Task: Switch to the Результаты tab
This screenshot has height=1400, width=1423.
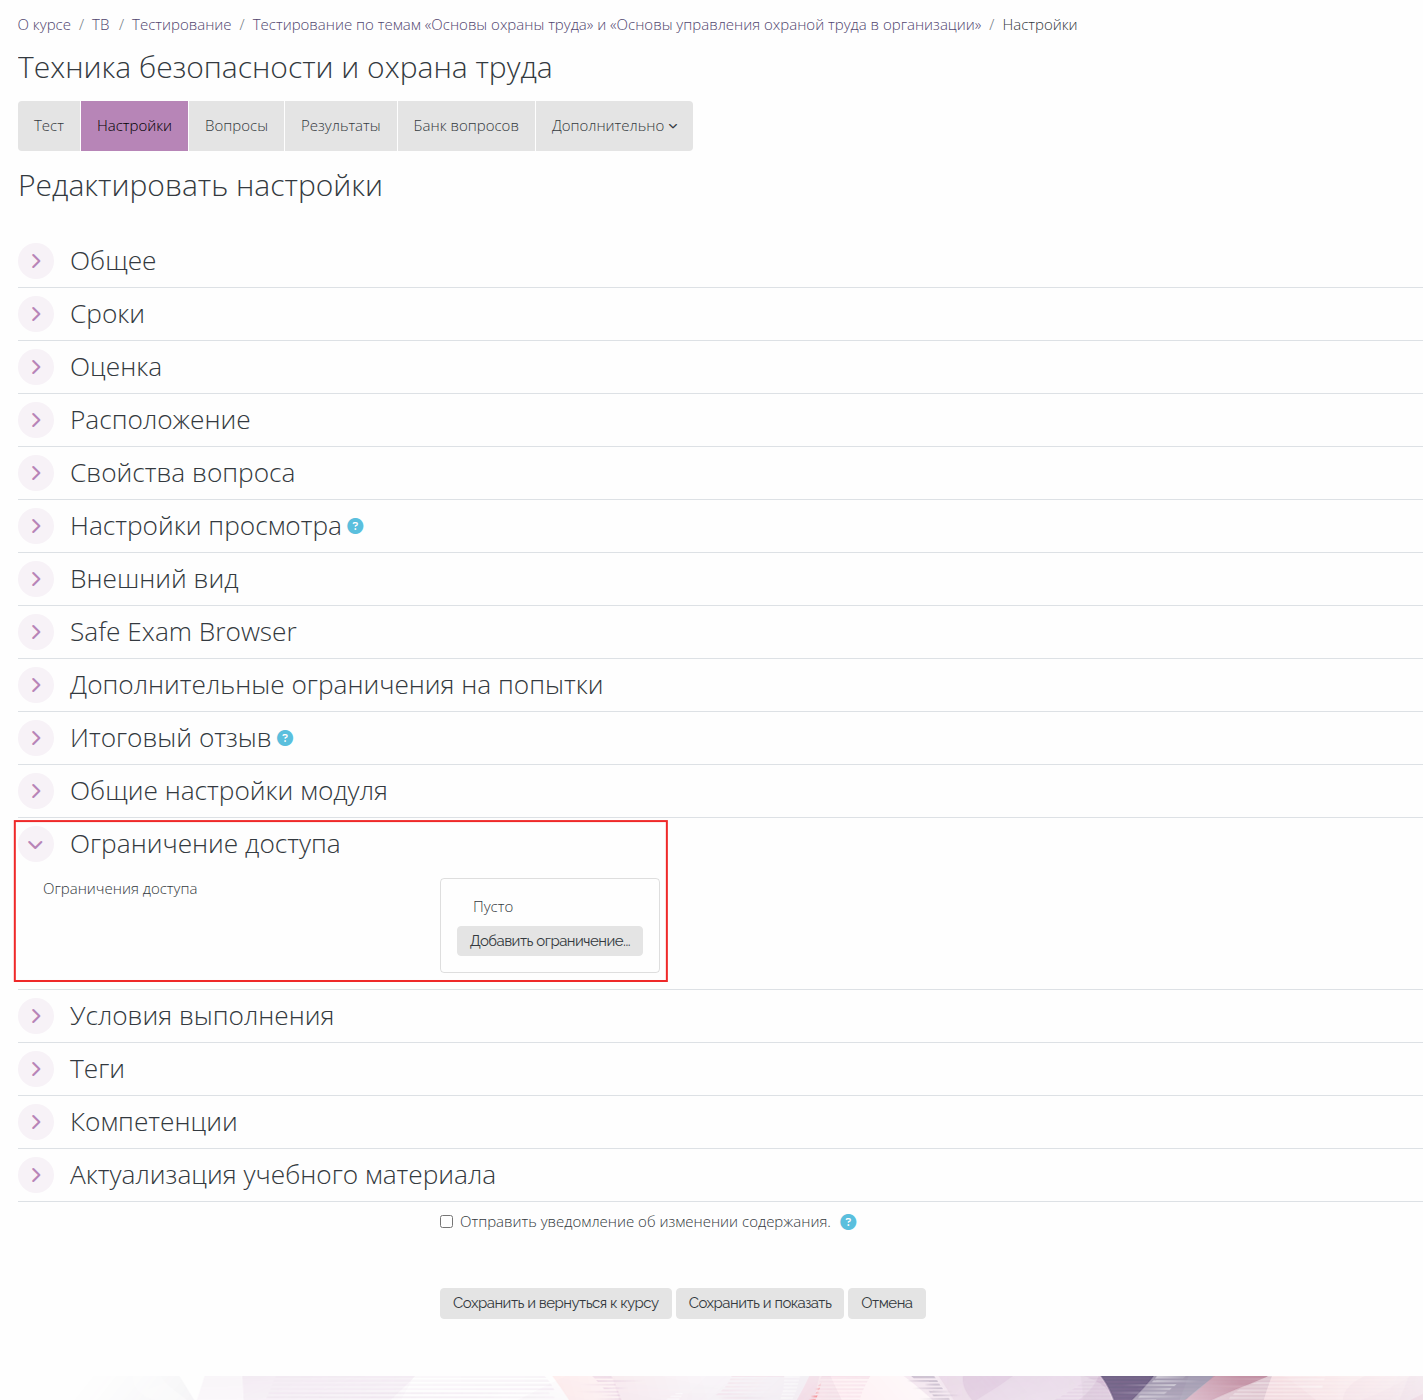Action: [x=340, y=126]
